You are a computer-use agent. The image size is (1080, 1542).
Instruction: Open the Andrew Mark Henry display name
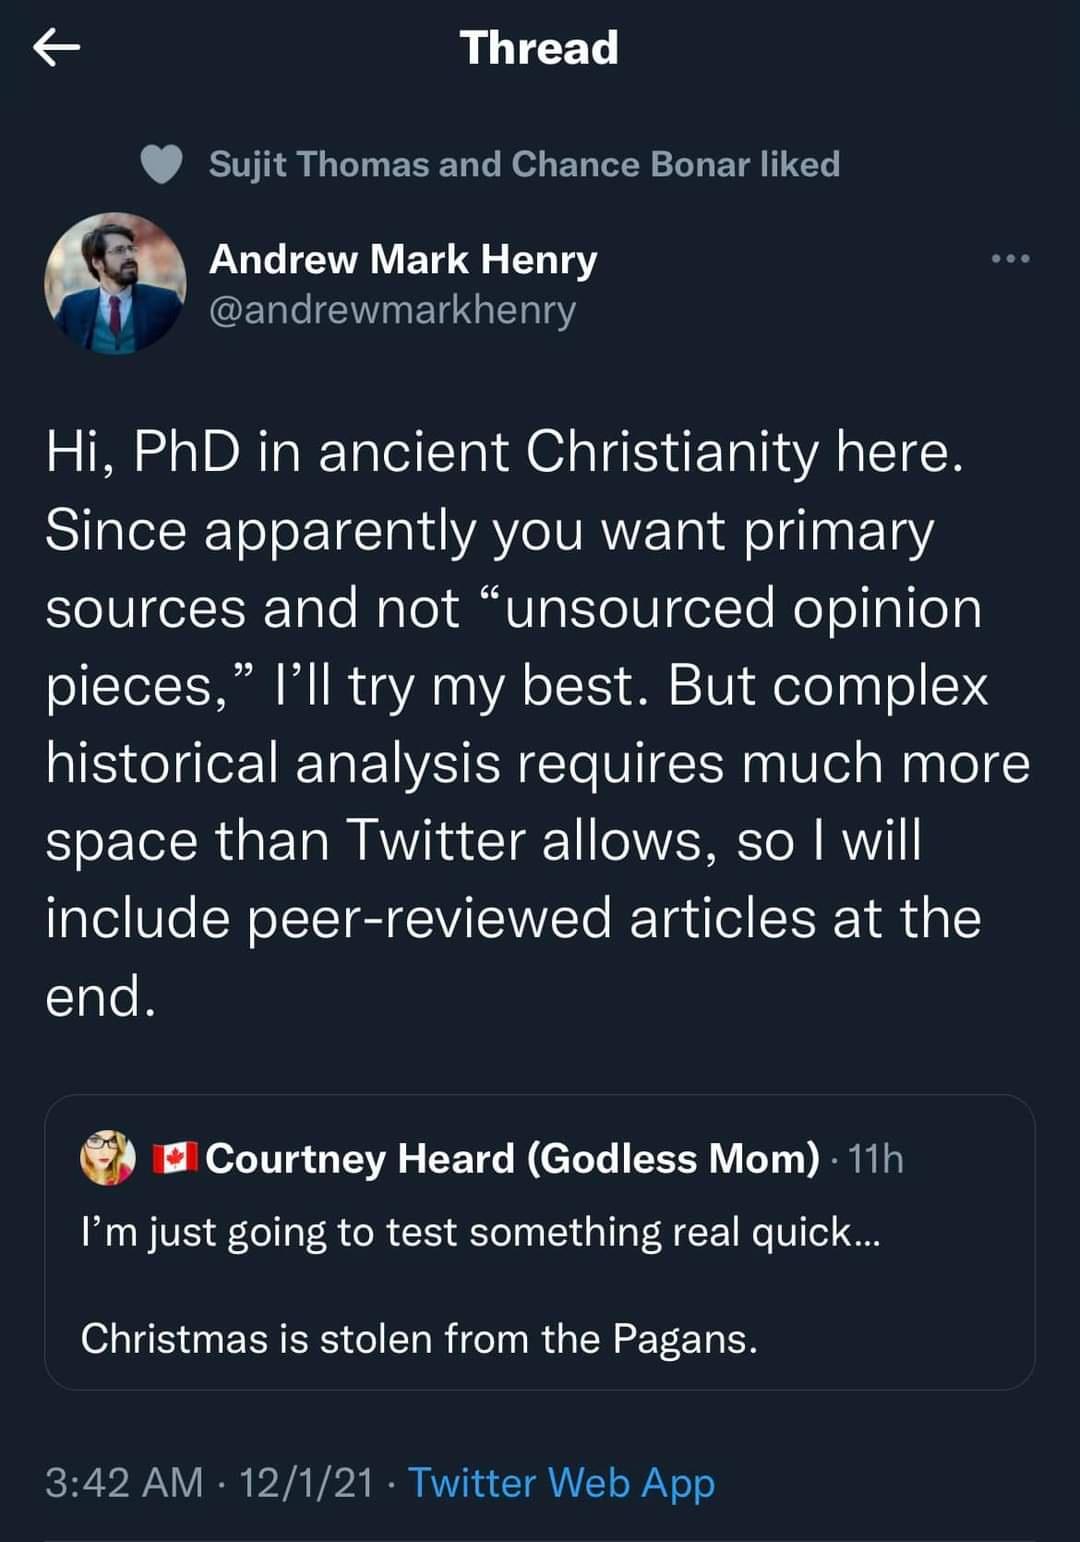click(402, 260)
